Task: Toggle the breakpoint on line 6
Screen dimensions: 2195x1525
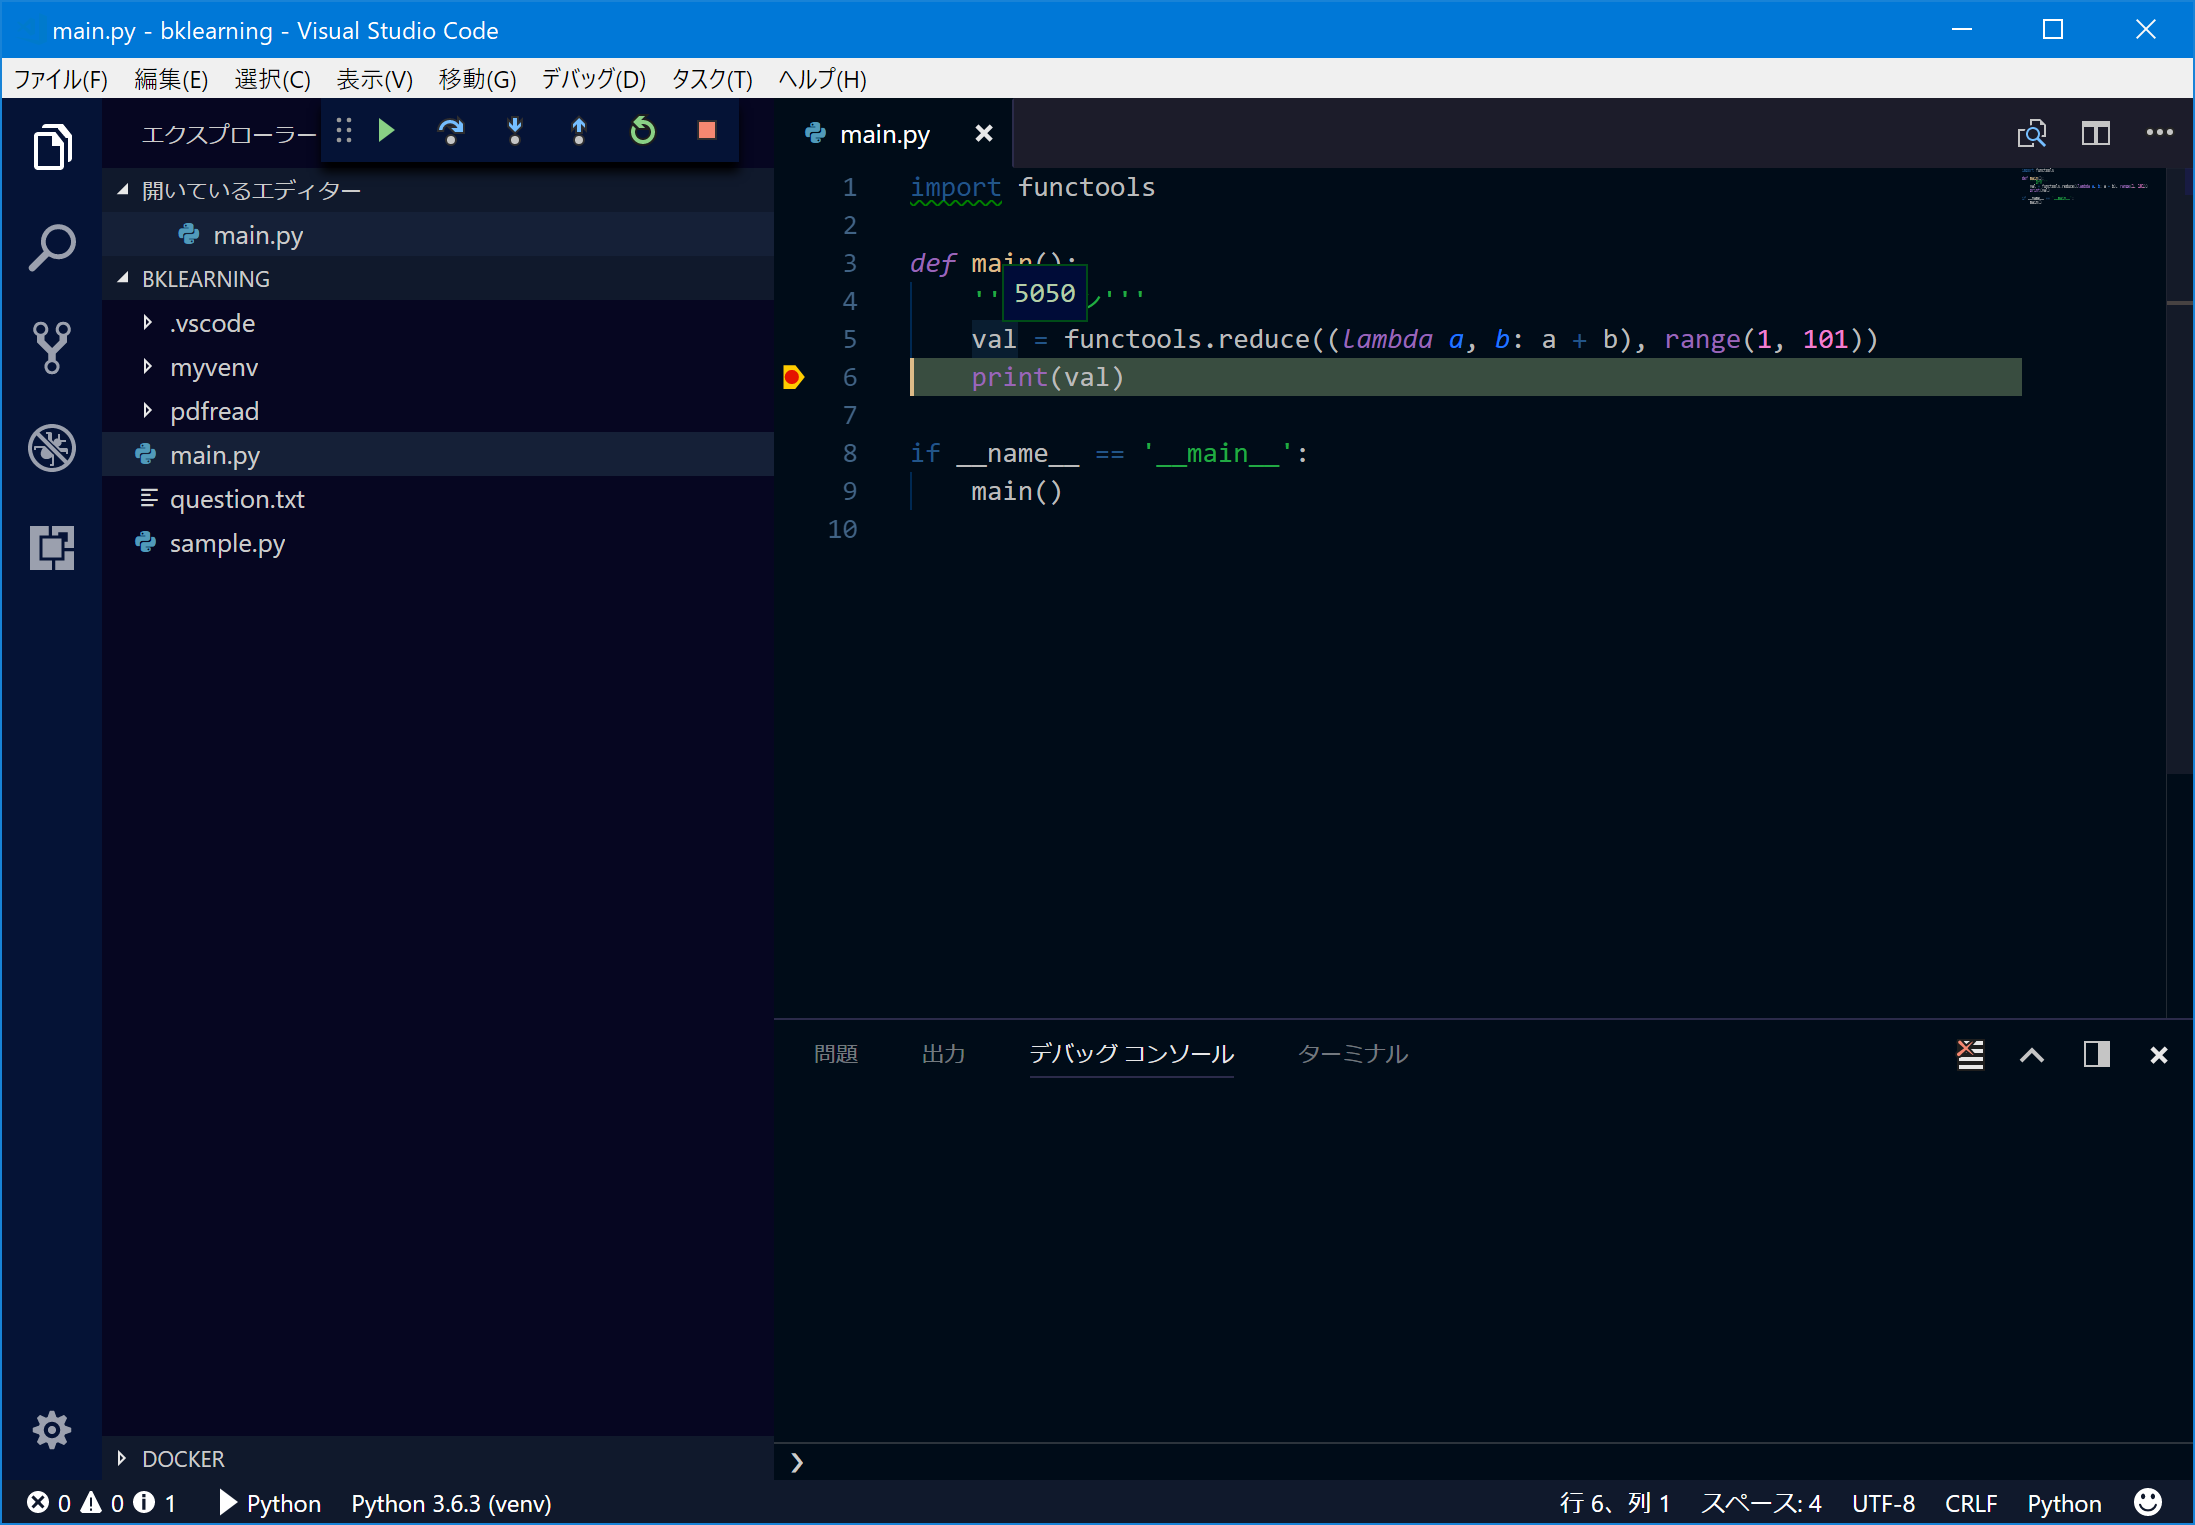Action: point(792,377)
